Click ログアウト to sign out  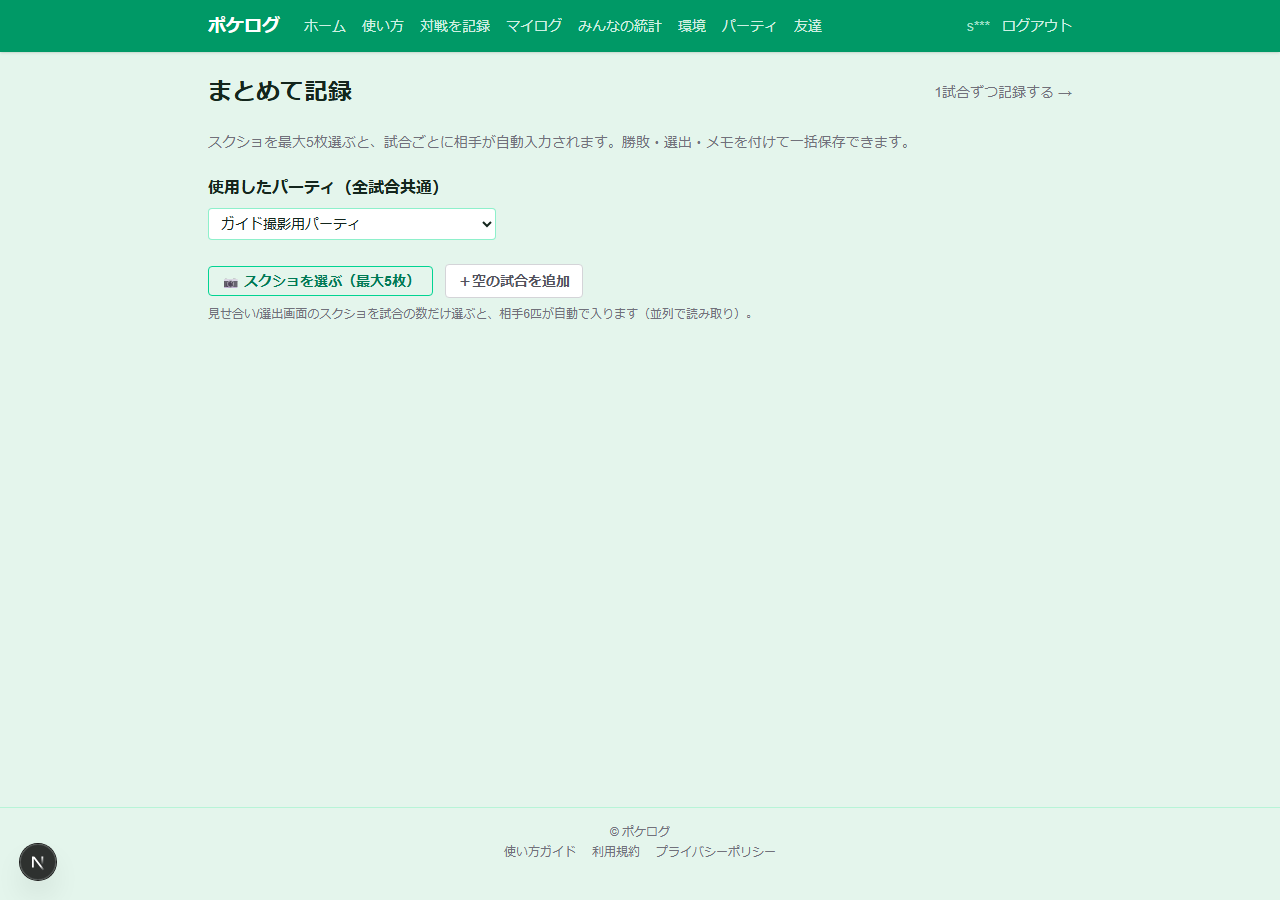coord(1037,26)
